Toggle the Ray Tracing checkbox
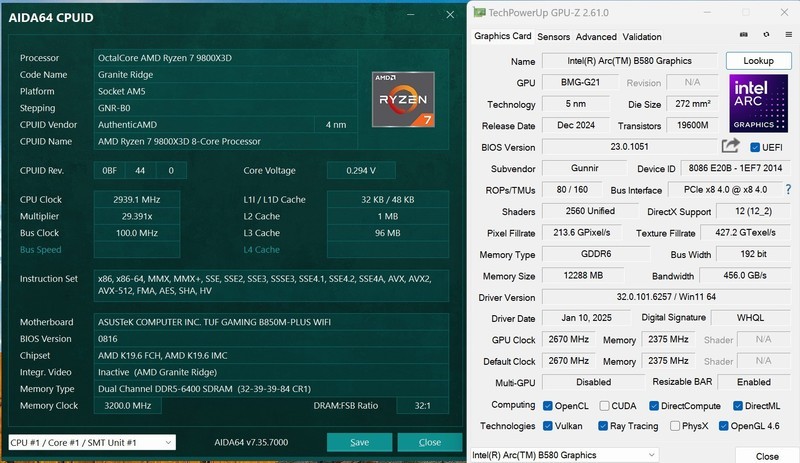Screen dimensions: 800x463 [603, 426]
